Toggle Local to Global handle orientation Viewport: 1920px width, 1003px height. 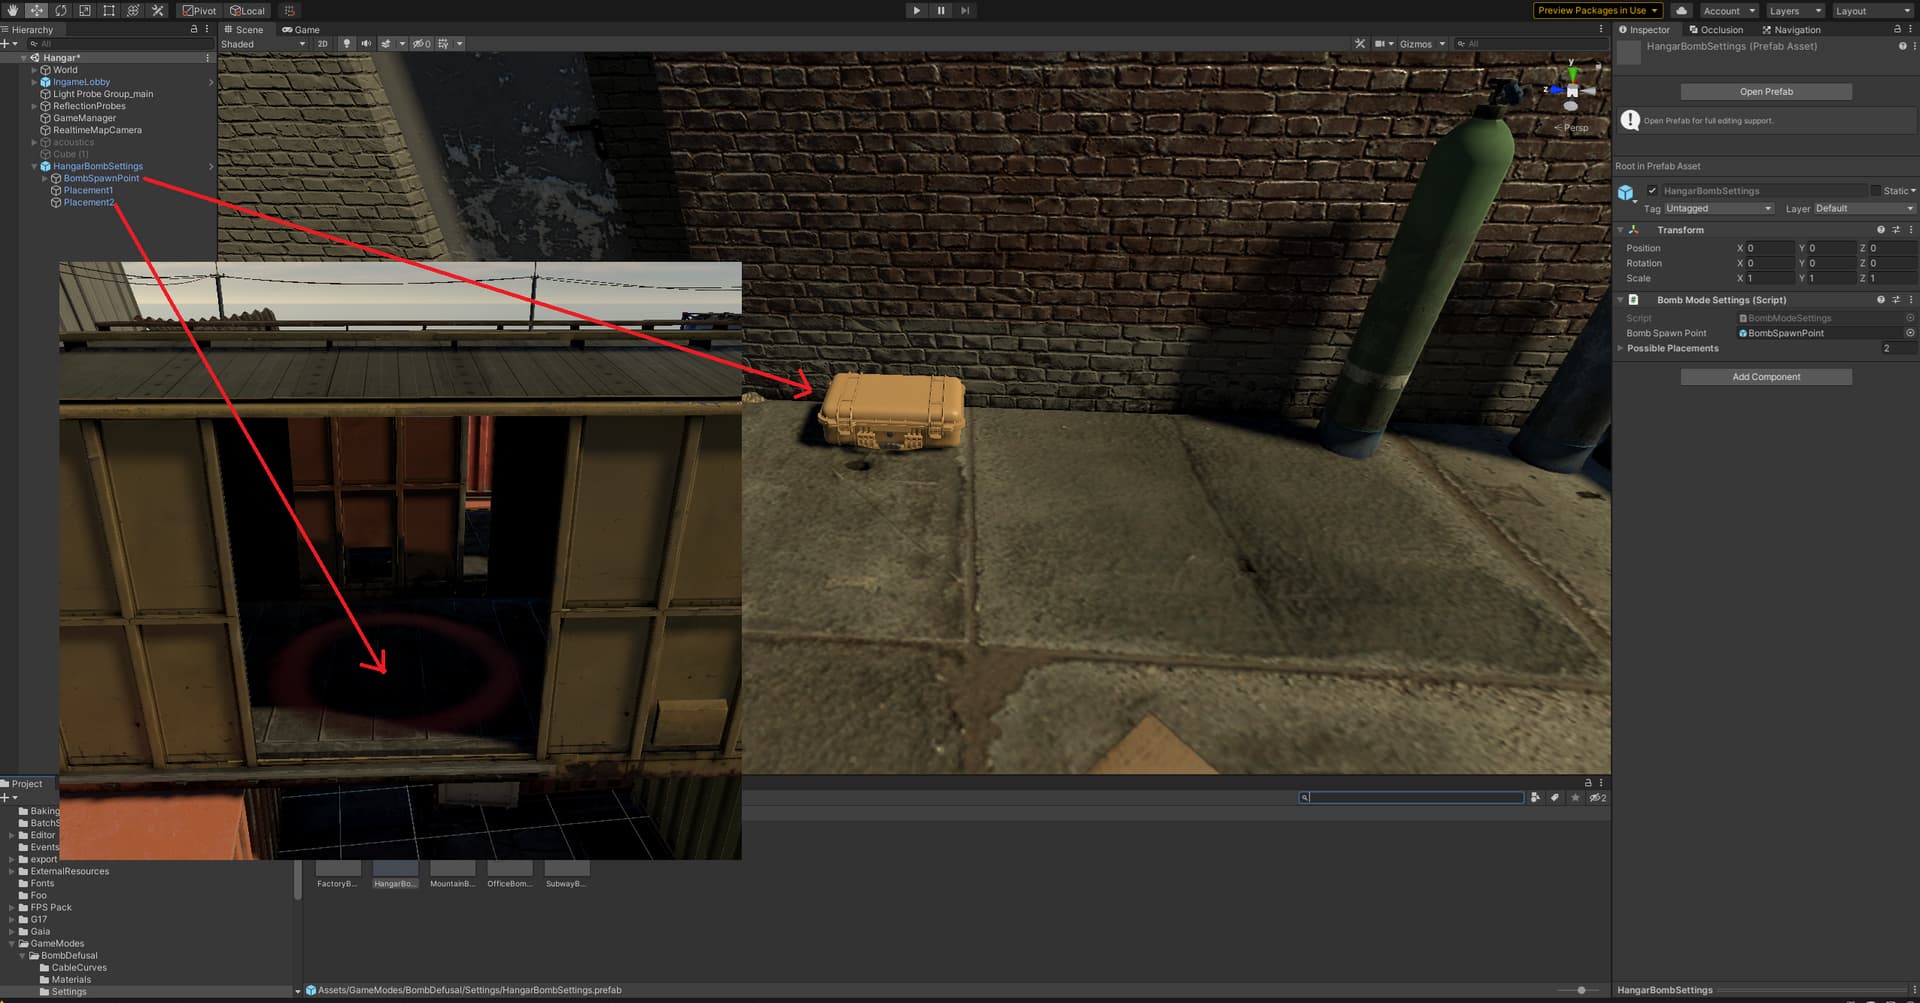pos(247,10)
